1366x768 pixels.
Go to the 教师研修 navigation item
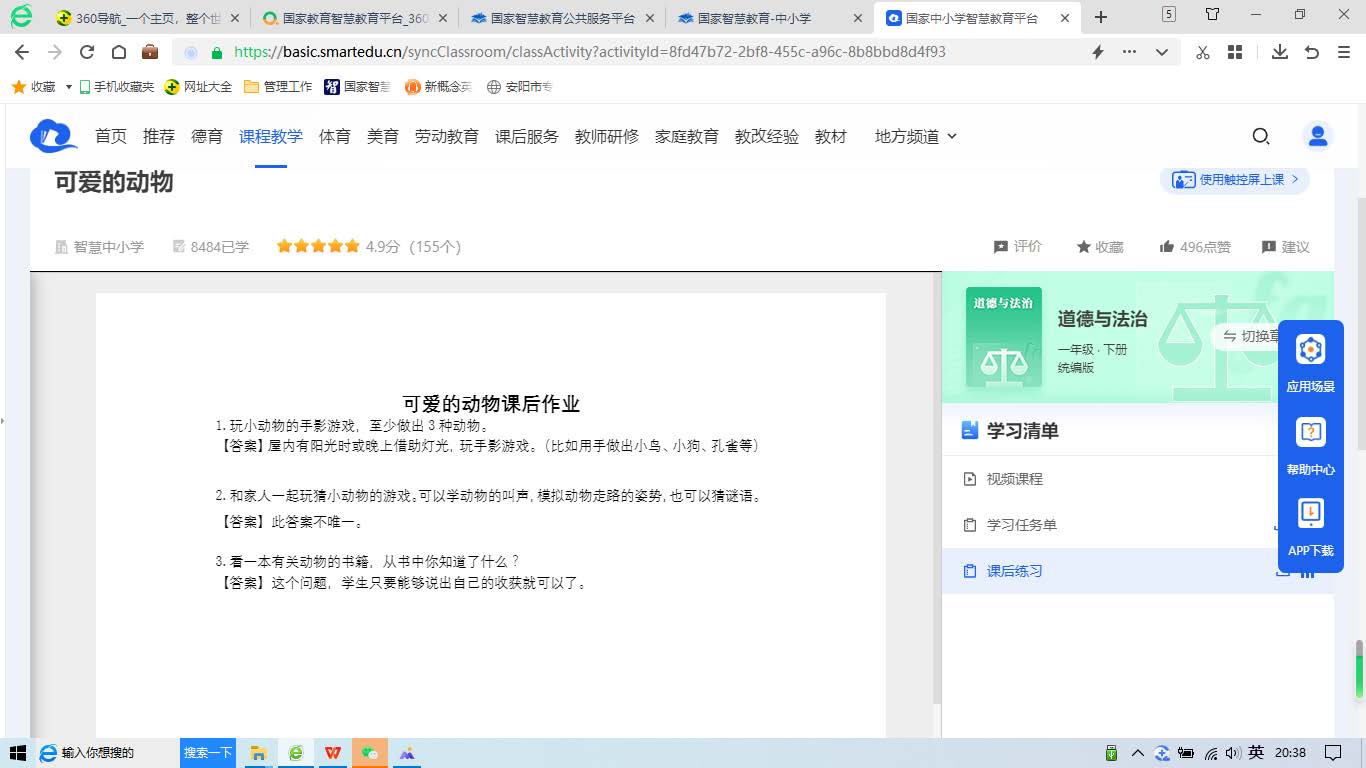[x=606, y=136]
